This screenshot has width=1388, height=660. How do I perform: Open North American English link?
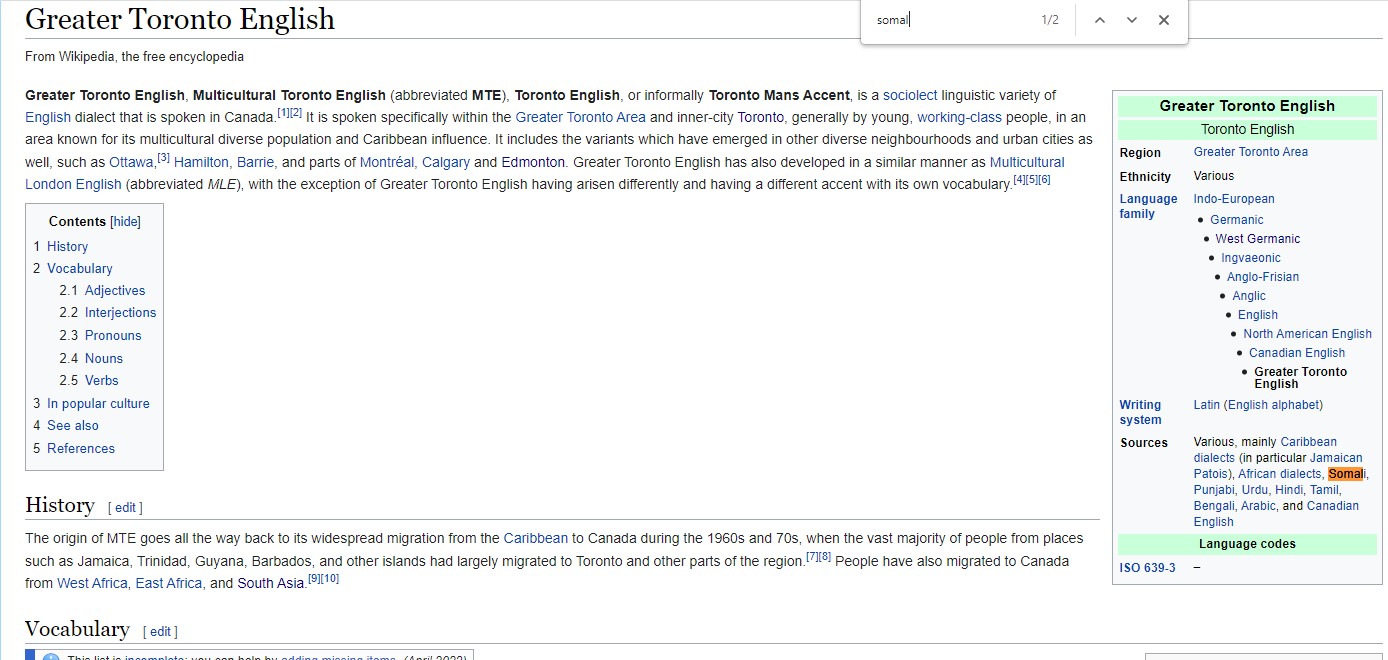[x=1308, y=334]
